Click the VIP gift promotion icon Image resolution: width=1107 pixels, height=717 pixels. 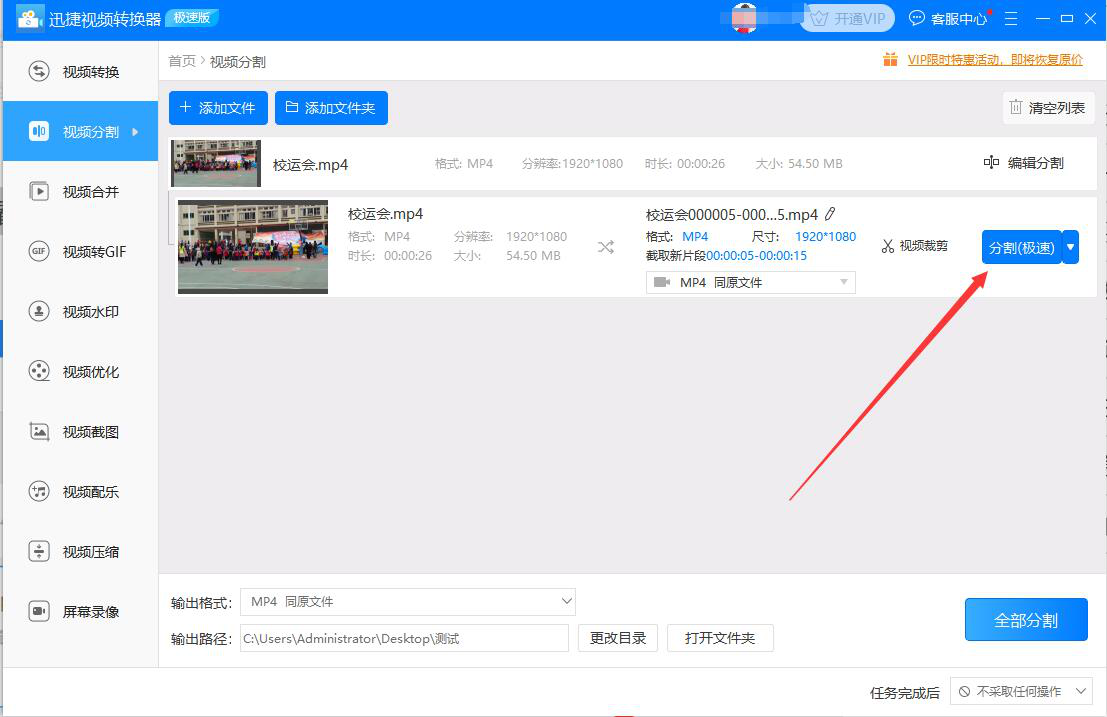point(890,60)
